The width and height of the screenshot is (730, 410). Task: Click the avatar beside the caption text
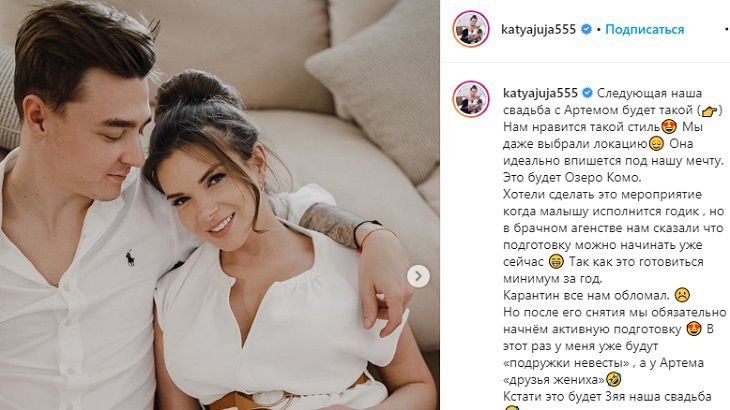click(x=471, y=99)
